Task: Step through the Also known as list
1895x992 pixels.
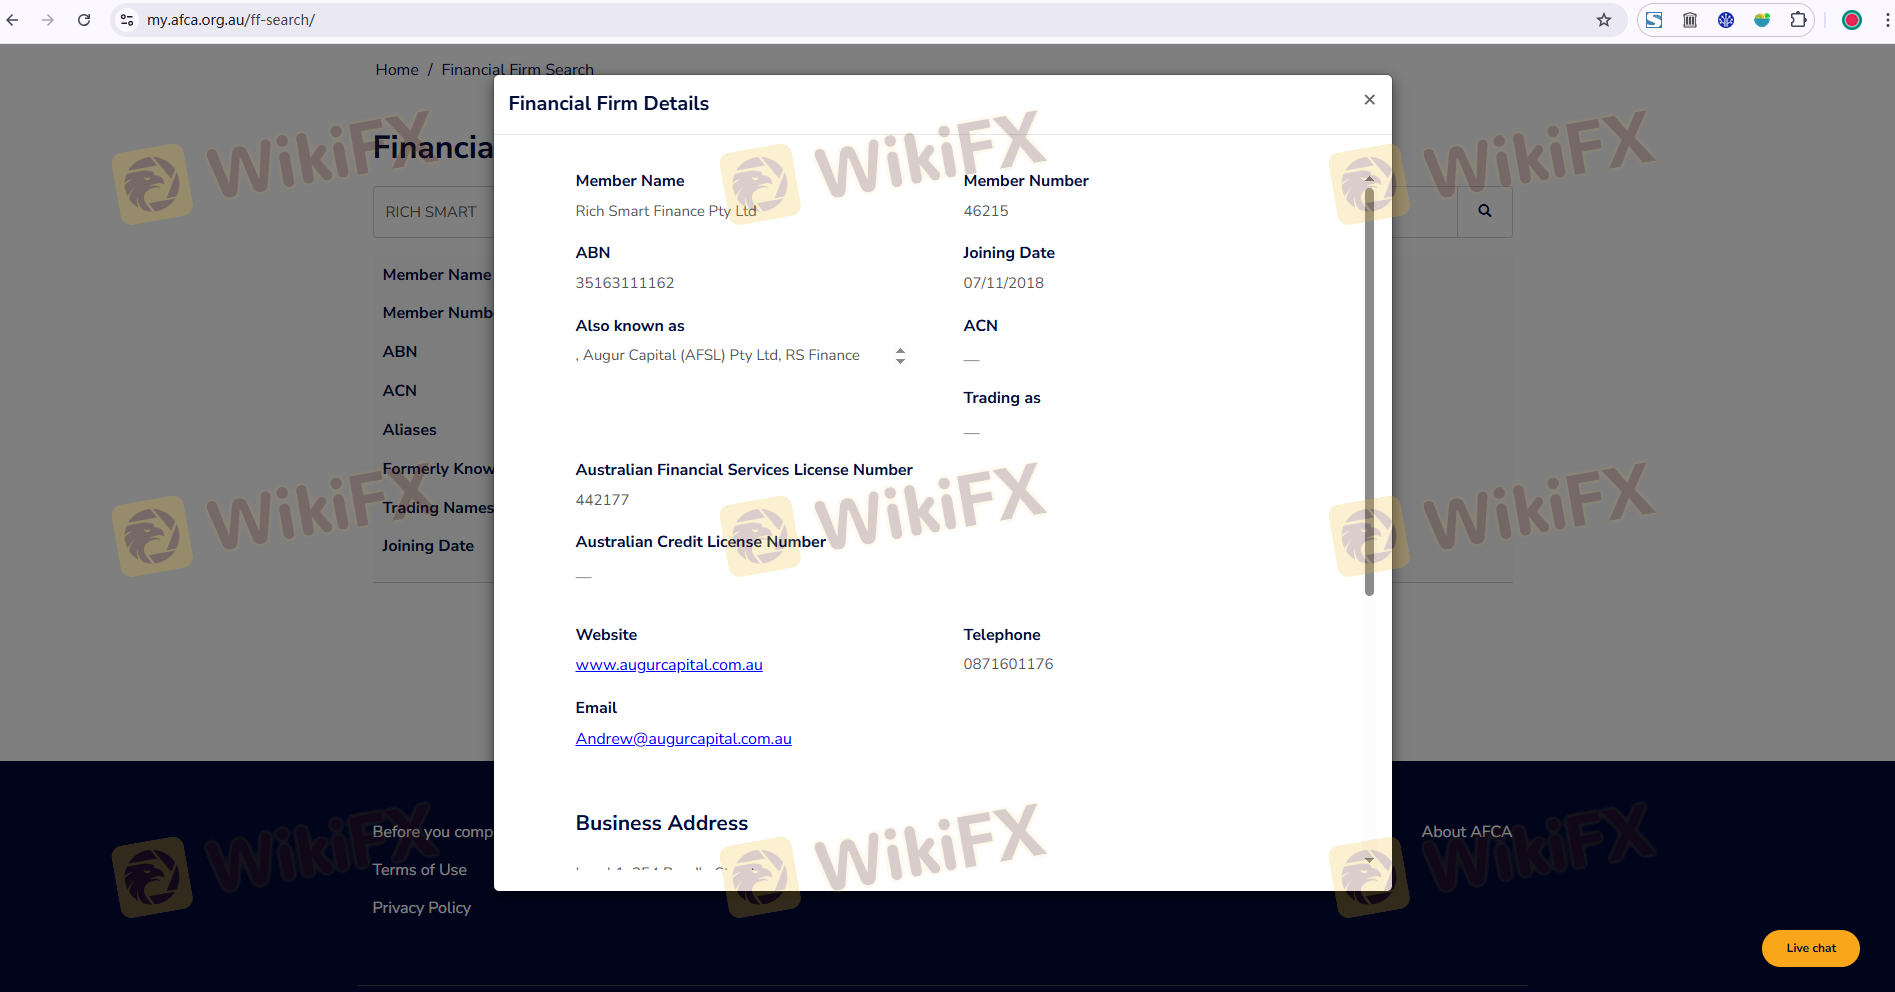Action: 900,356
